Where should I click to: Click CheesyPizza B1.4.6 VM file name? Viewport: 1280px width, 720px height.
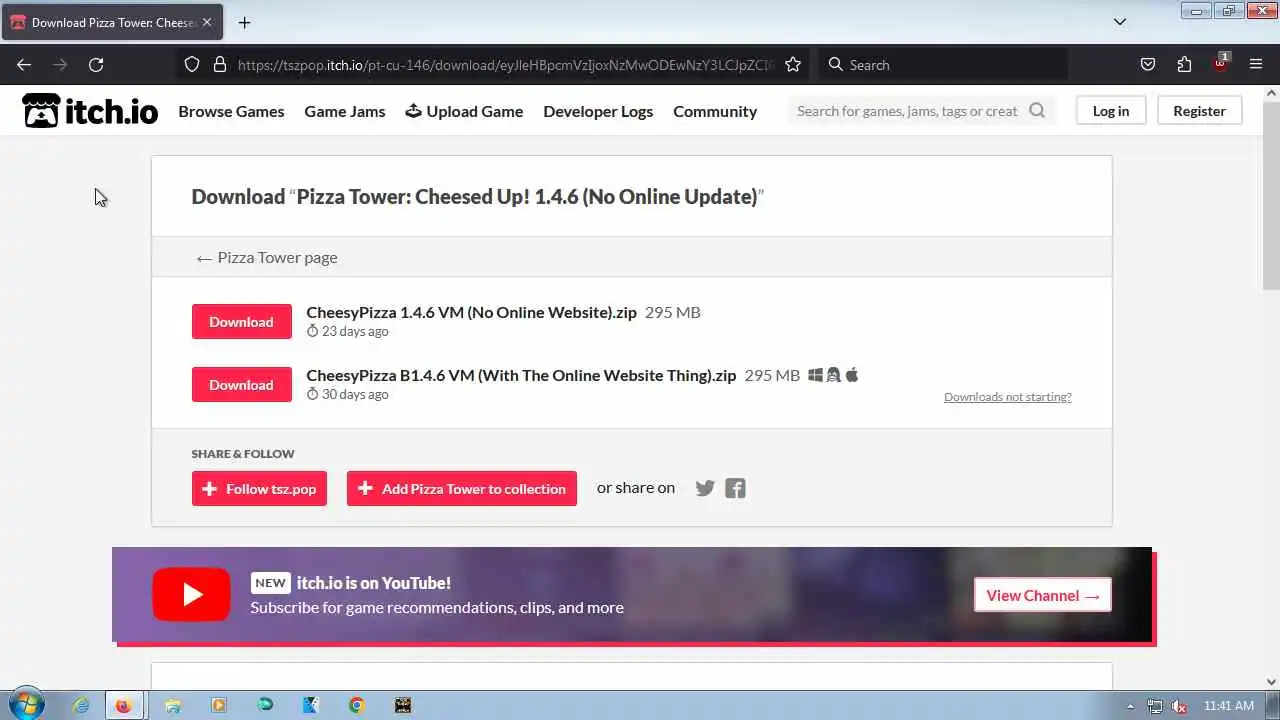(521, 375)
